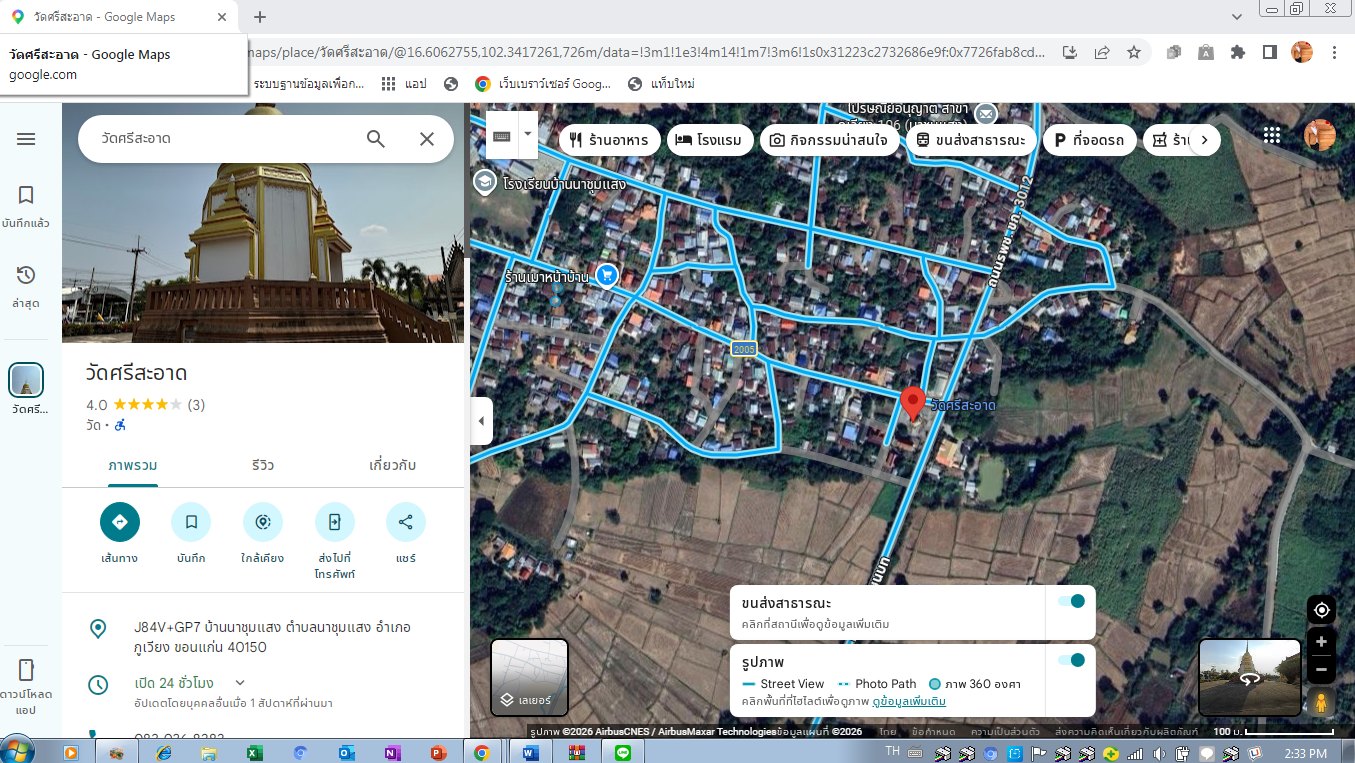Click the Save (บันทึก) bookmark icon

click(191, 522)
